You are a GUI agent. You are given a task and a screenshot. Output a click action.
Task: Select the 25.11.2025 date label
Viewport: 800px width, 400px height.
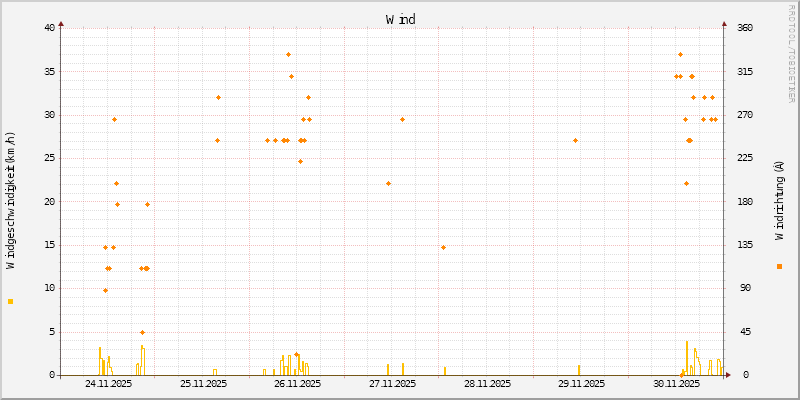pos(203,383)
